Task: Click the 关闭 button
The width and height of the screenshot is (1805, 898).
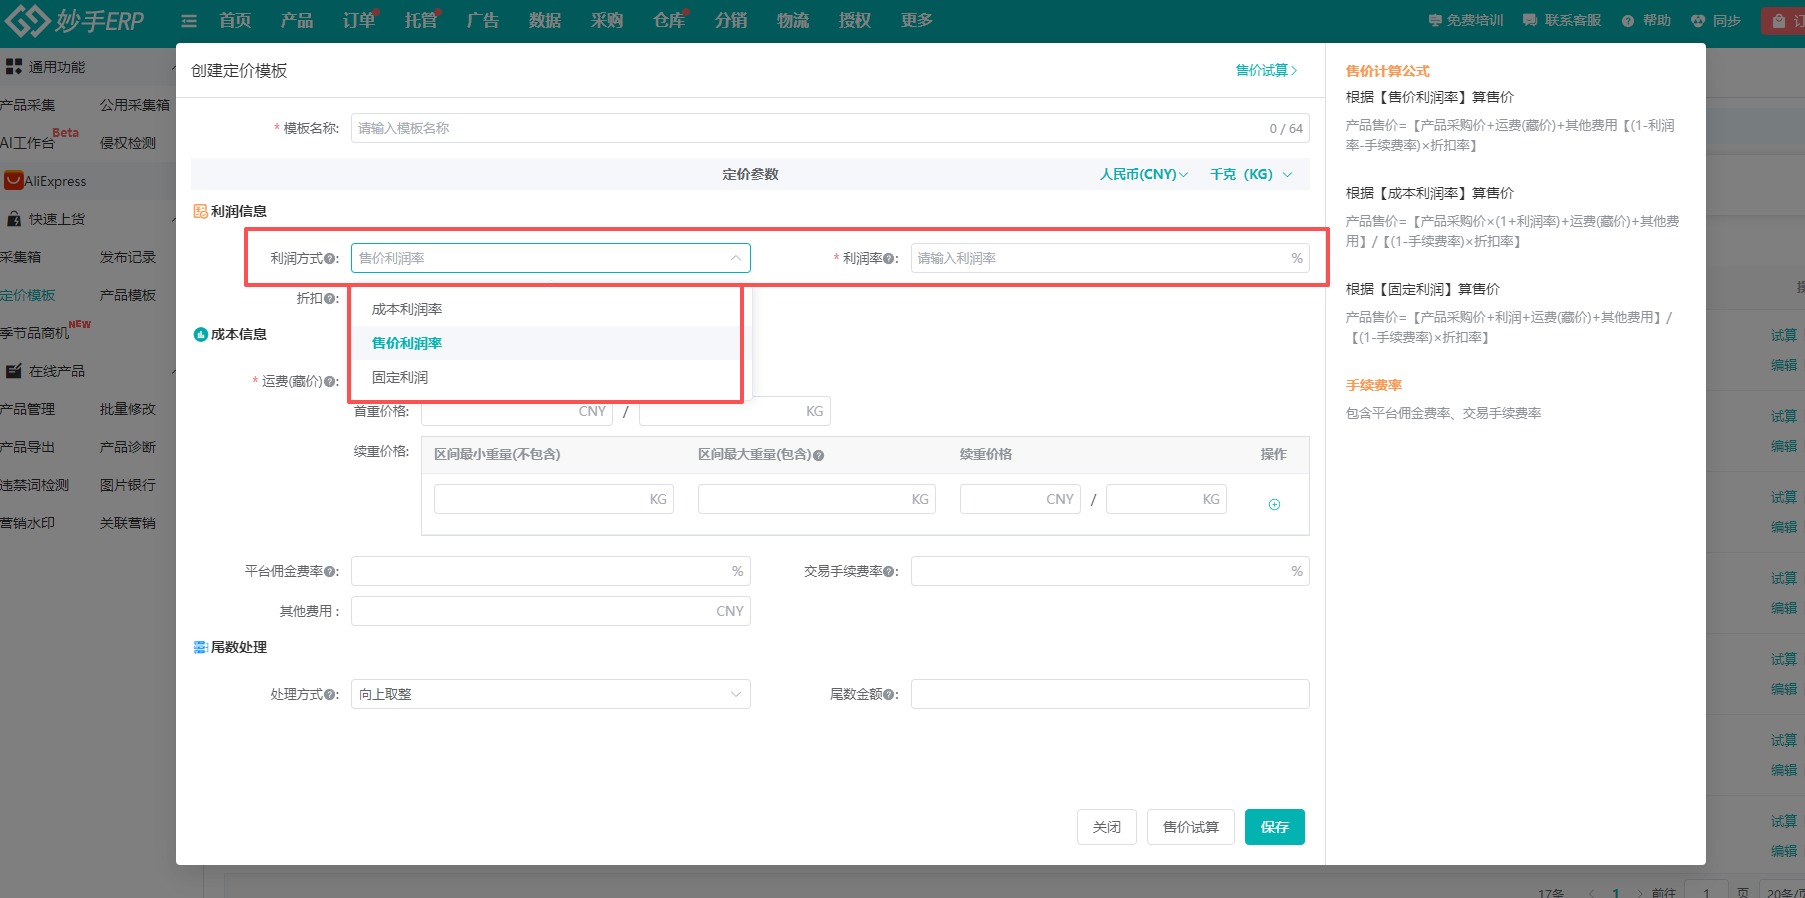Action: 1106,827
